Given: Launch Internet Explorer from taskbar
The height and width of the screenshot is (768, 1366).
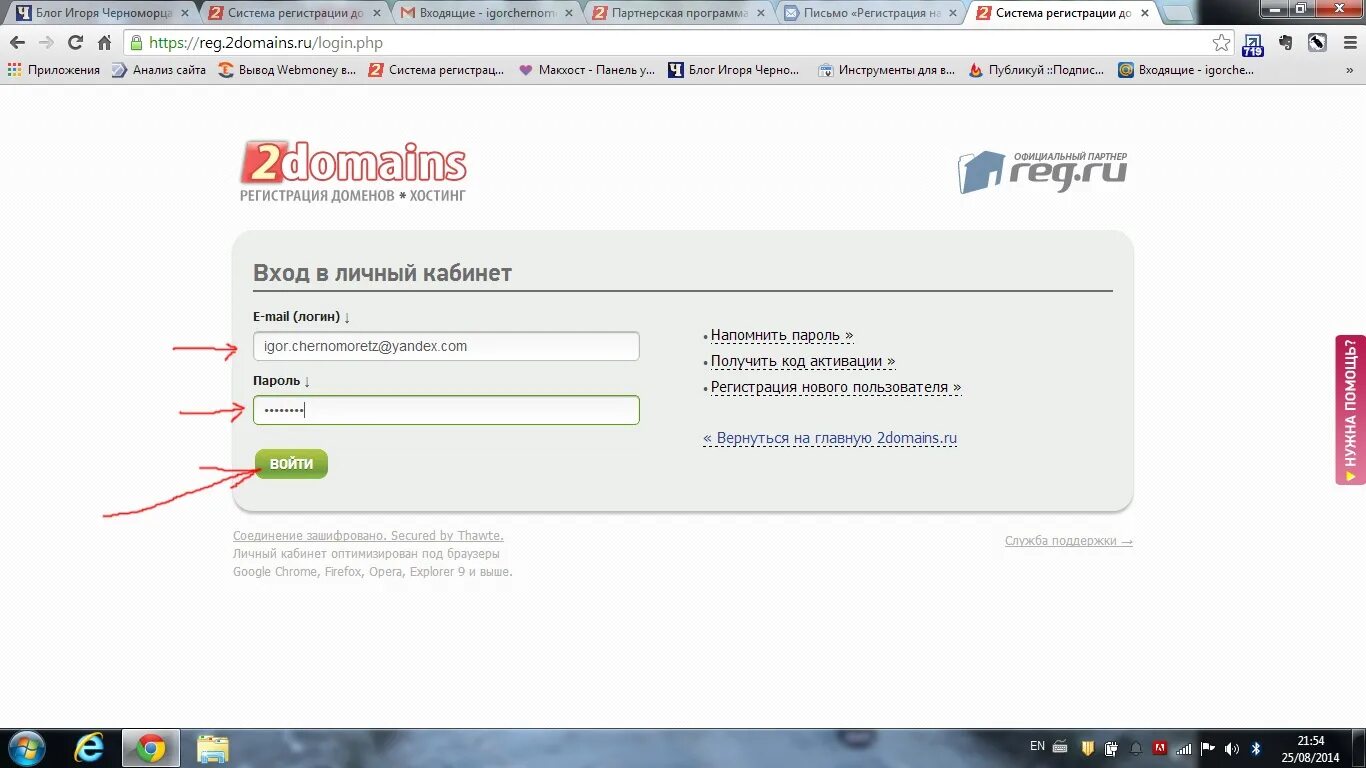Looking at the screenshot, I should click(89, 748).
